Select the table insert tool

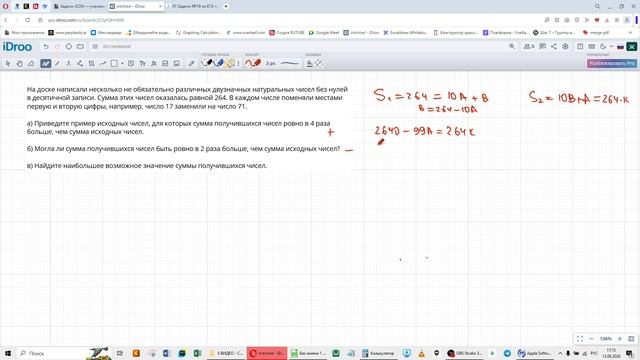click(x=91, y=64)
